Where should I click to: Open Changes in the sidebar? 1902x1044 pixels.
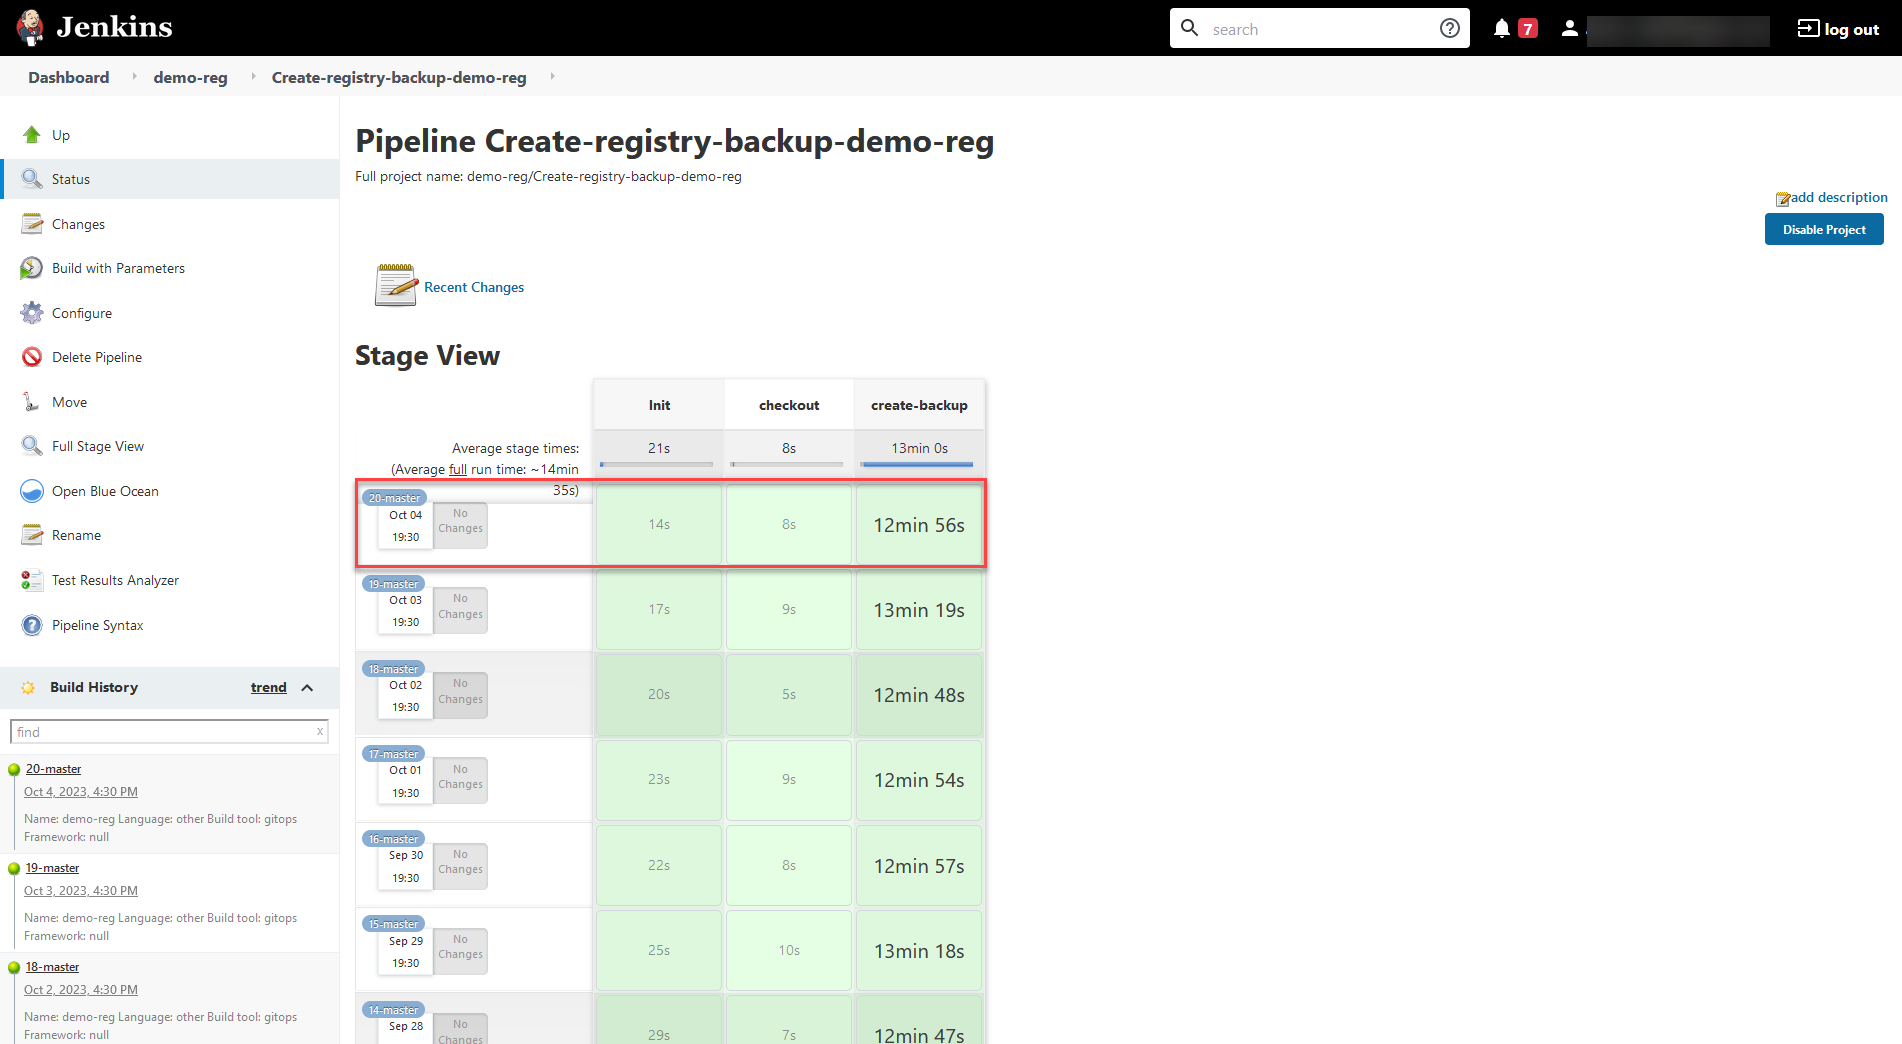pos(78,224)
